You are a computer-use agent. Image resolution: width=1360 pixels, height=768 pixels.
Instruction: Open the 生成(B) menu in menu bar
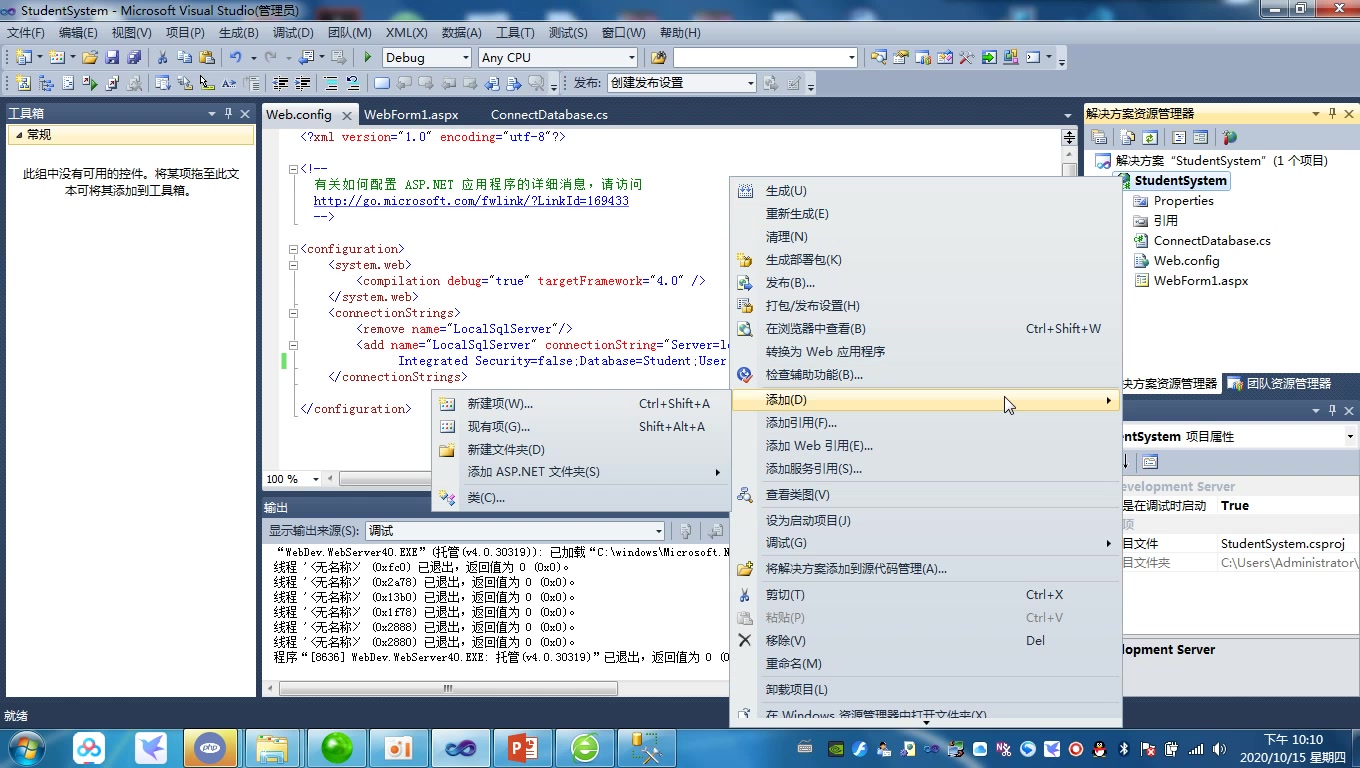click(x=238, y=33)
